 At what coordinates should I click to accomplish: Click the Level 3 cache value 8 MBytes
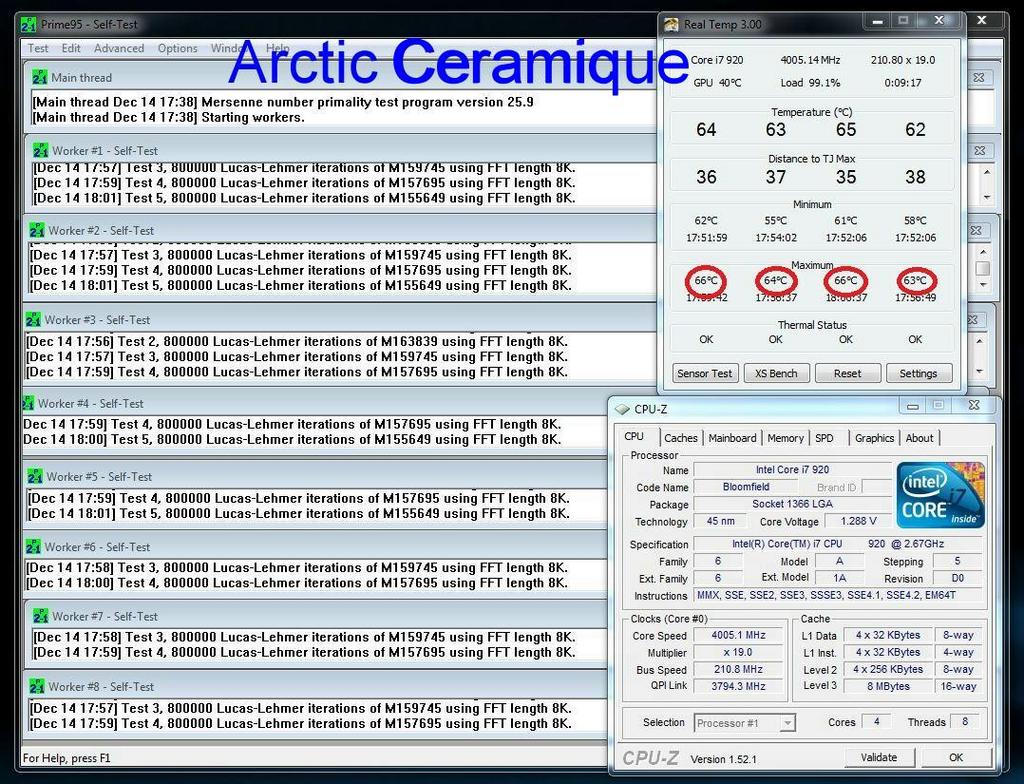pos(888,686)
